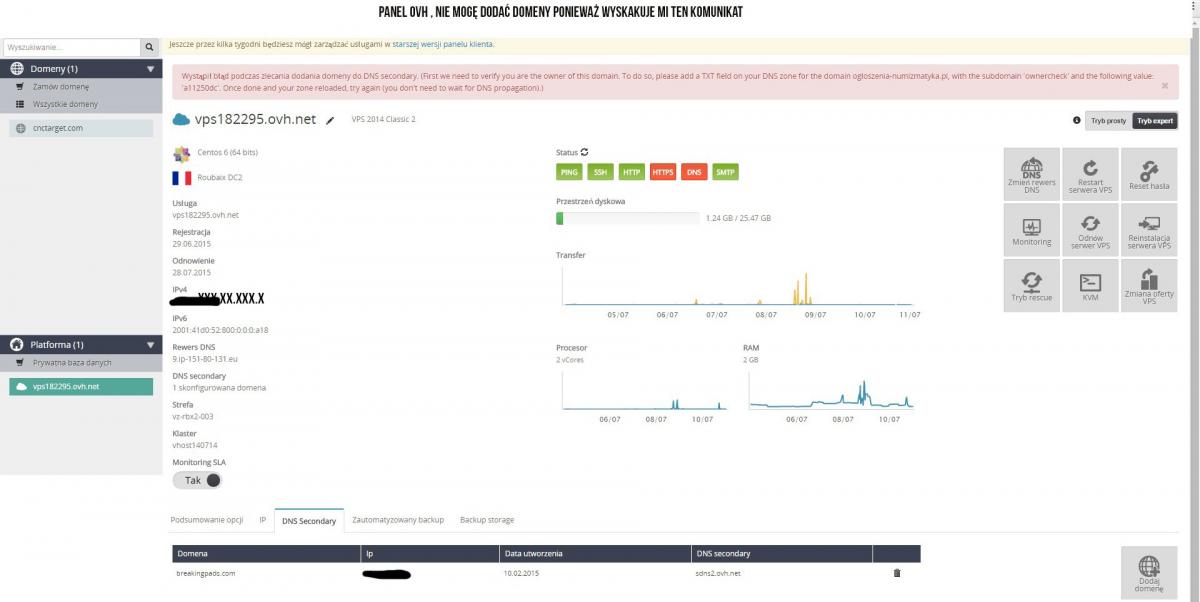Image resolution: width=1200 pixels, height=602 pixels.
Task: Click the SSH status badge
Action: pyautogui.click(x=600, y=172)
